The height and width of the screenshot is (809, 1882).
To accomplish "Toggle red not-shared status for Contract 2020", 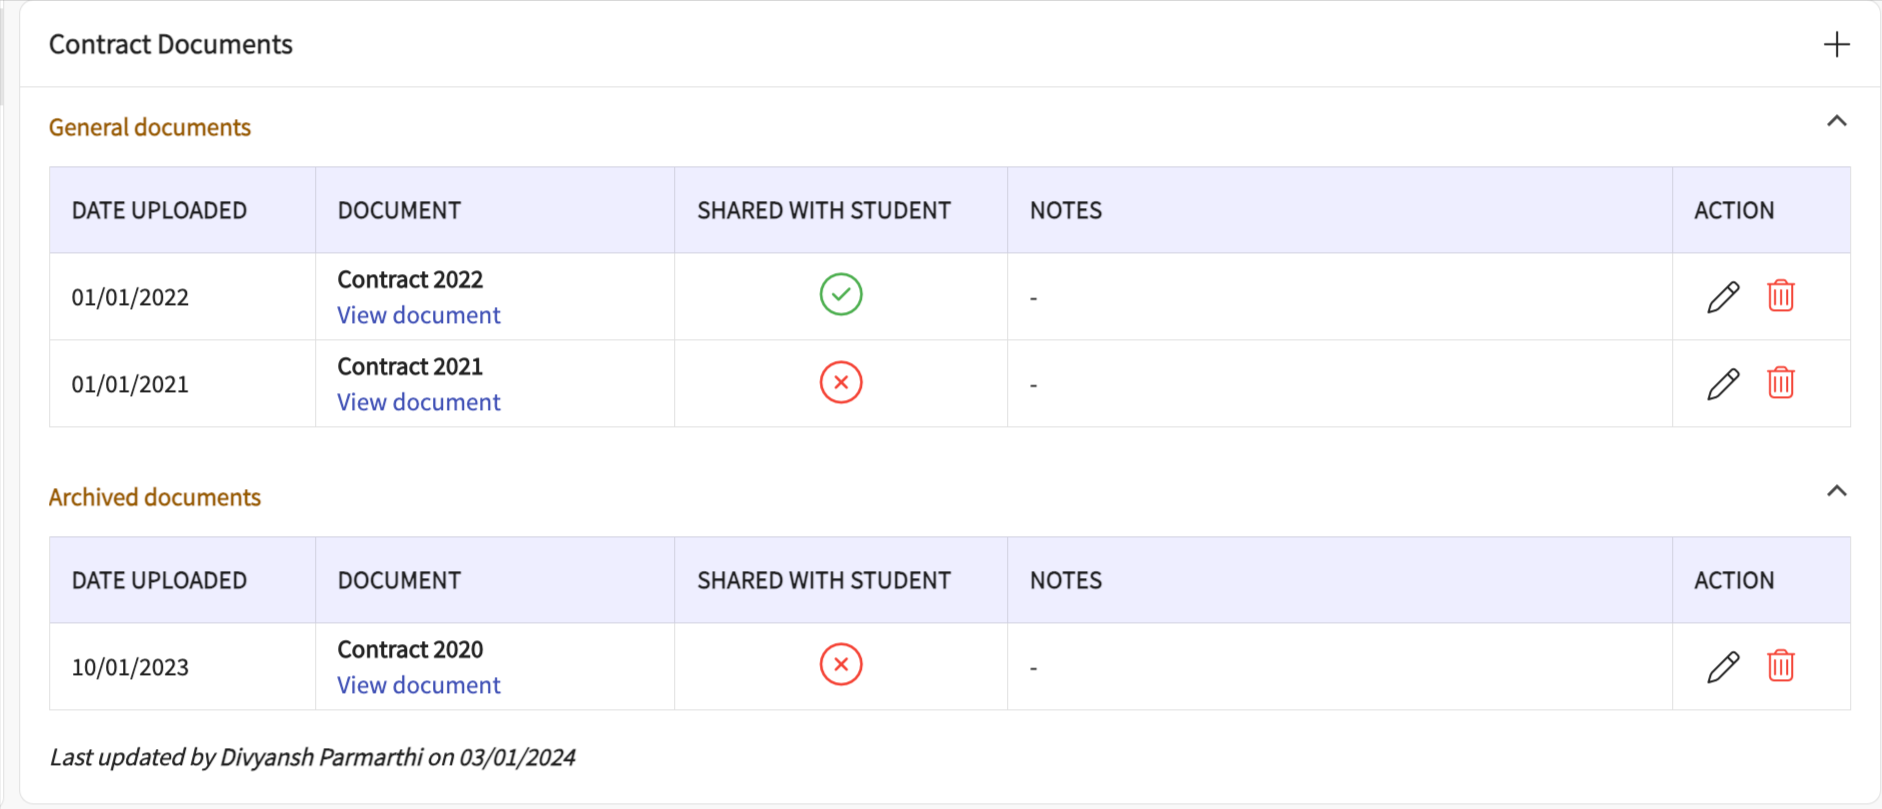I will click(x=841, y=665).
